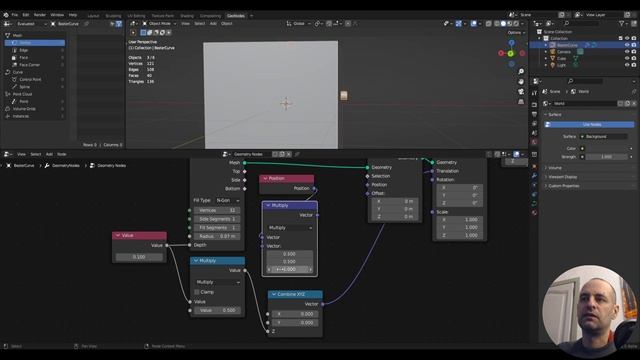
Task: Open the Modifiers wrench properties tab
Action: tap(534, 176)
